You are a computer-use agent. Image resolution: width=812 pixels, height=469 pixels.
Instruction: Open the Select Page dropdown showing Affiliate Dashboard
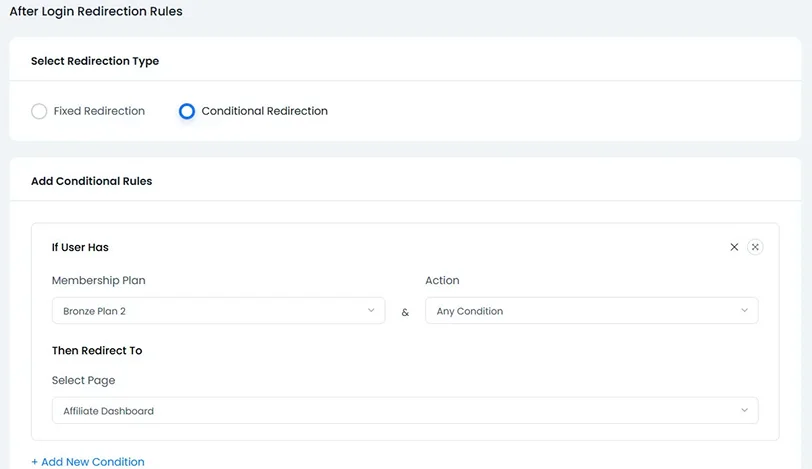pos(405,411)
